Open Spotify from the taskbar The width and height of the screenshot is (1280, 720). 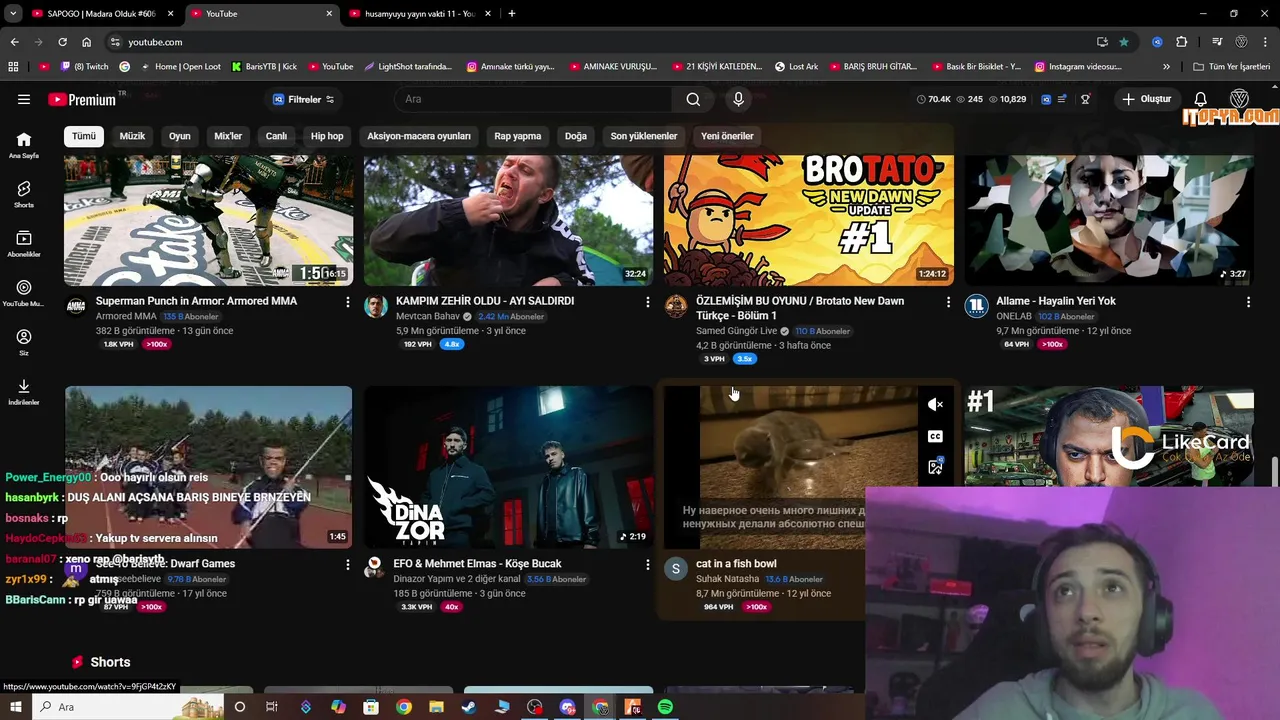(x=665, y=707)
